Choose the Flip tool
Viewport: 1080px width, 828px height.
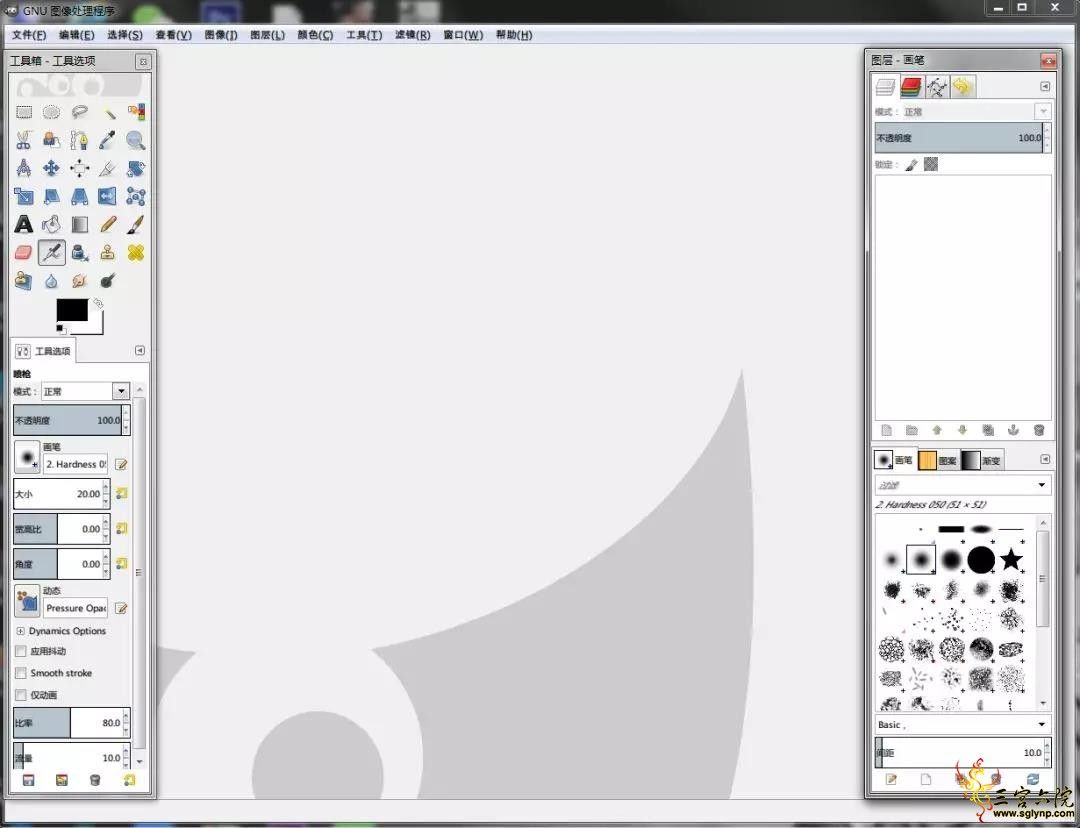tap(108, 196)
